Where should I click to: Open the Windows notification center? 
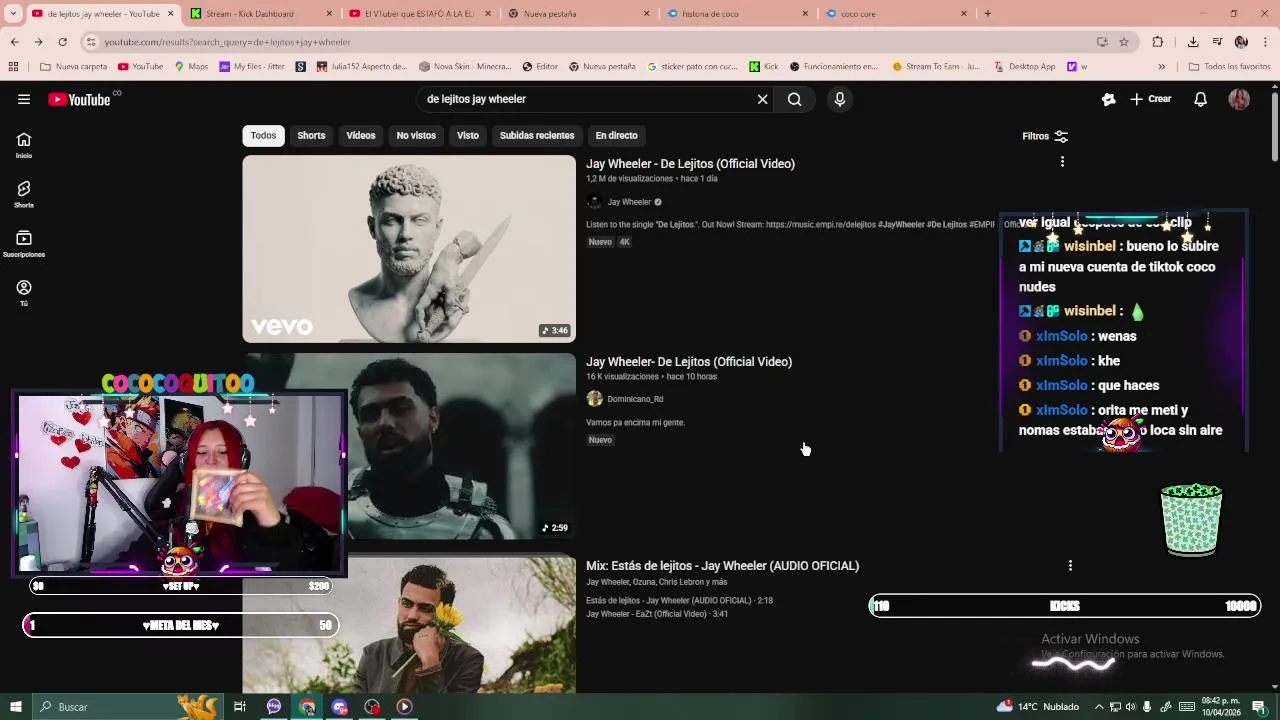[x=1260, y=707]
